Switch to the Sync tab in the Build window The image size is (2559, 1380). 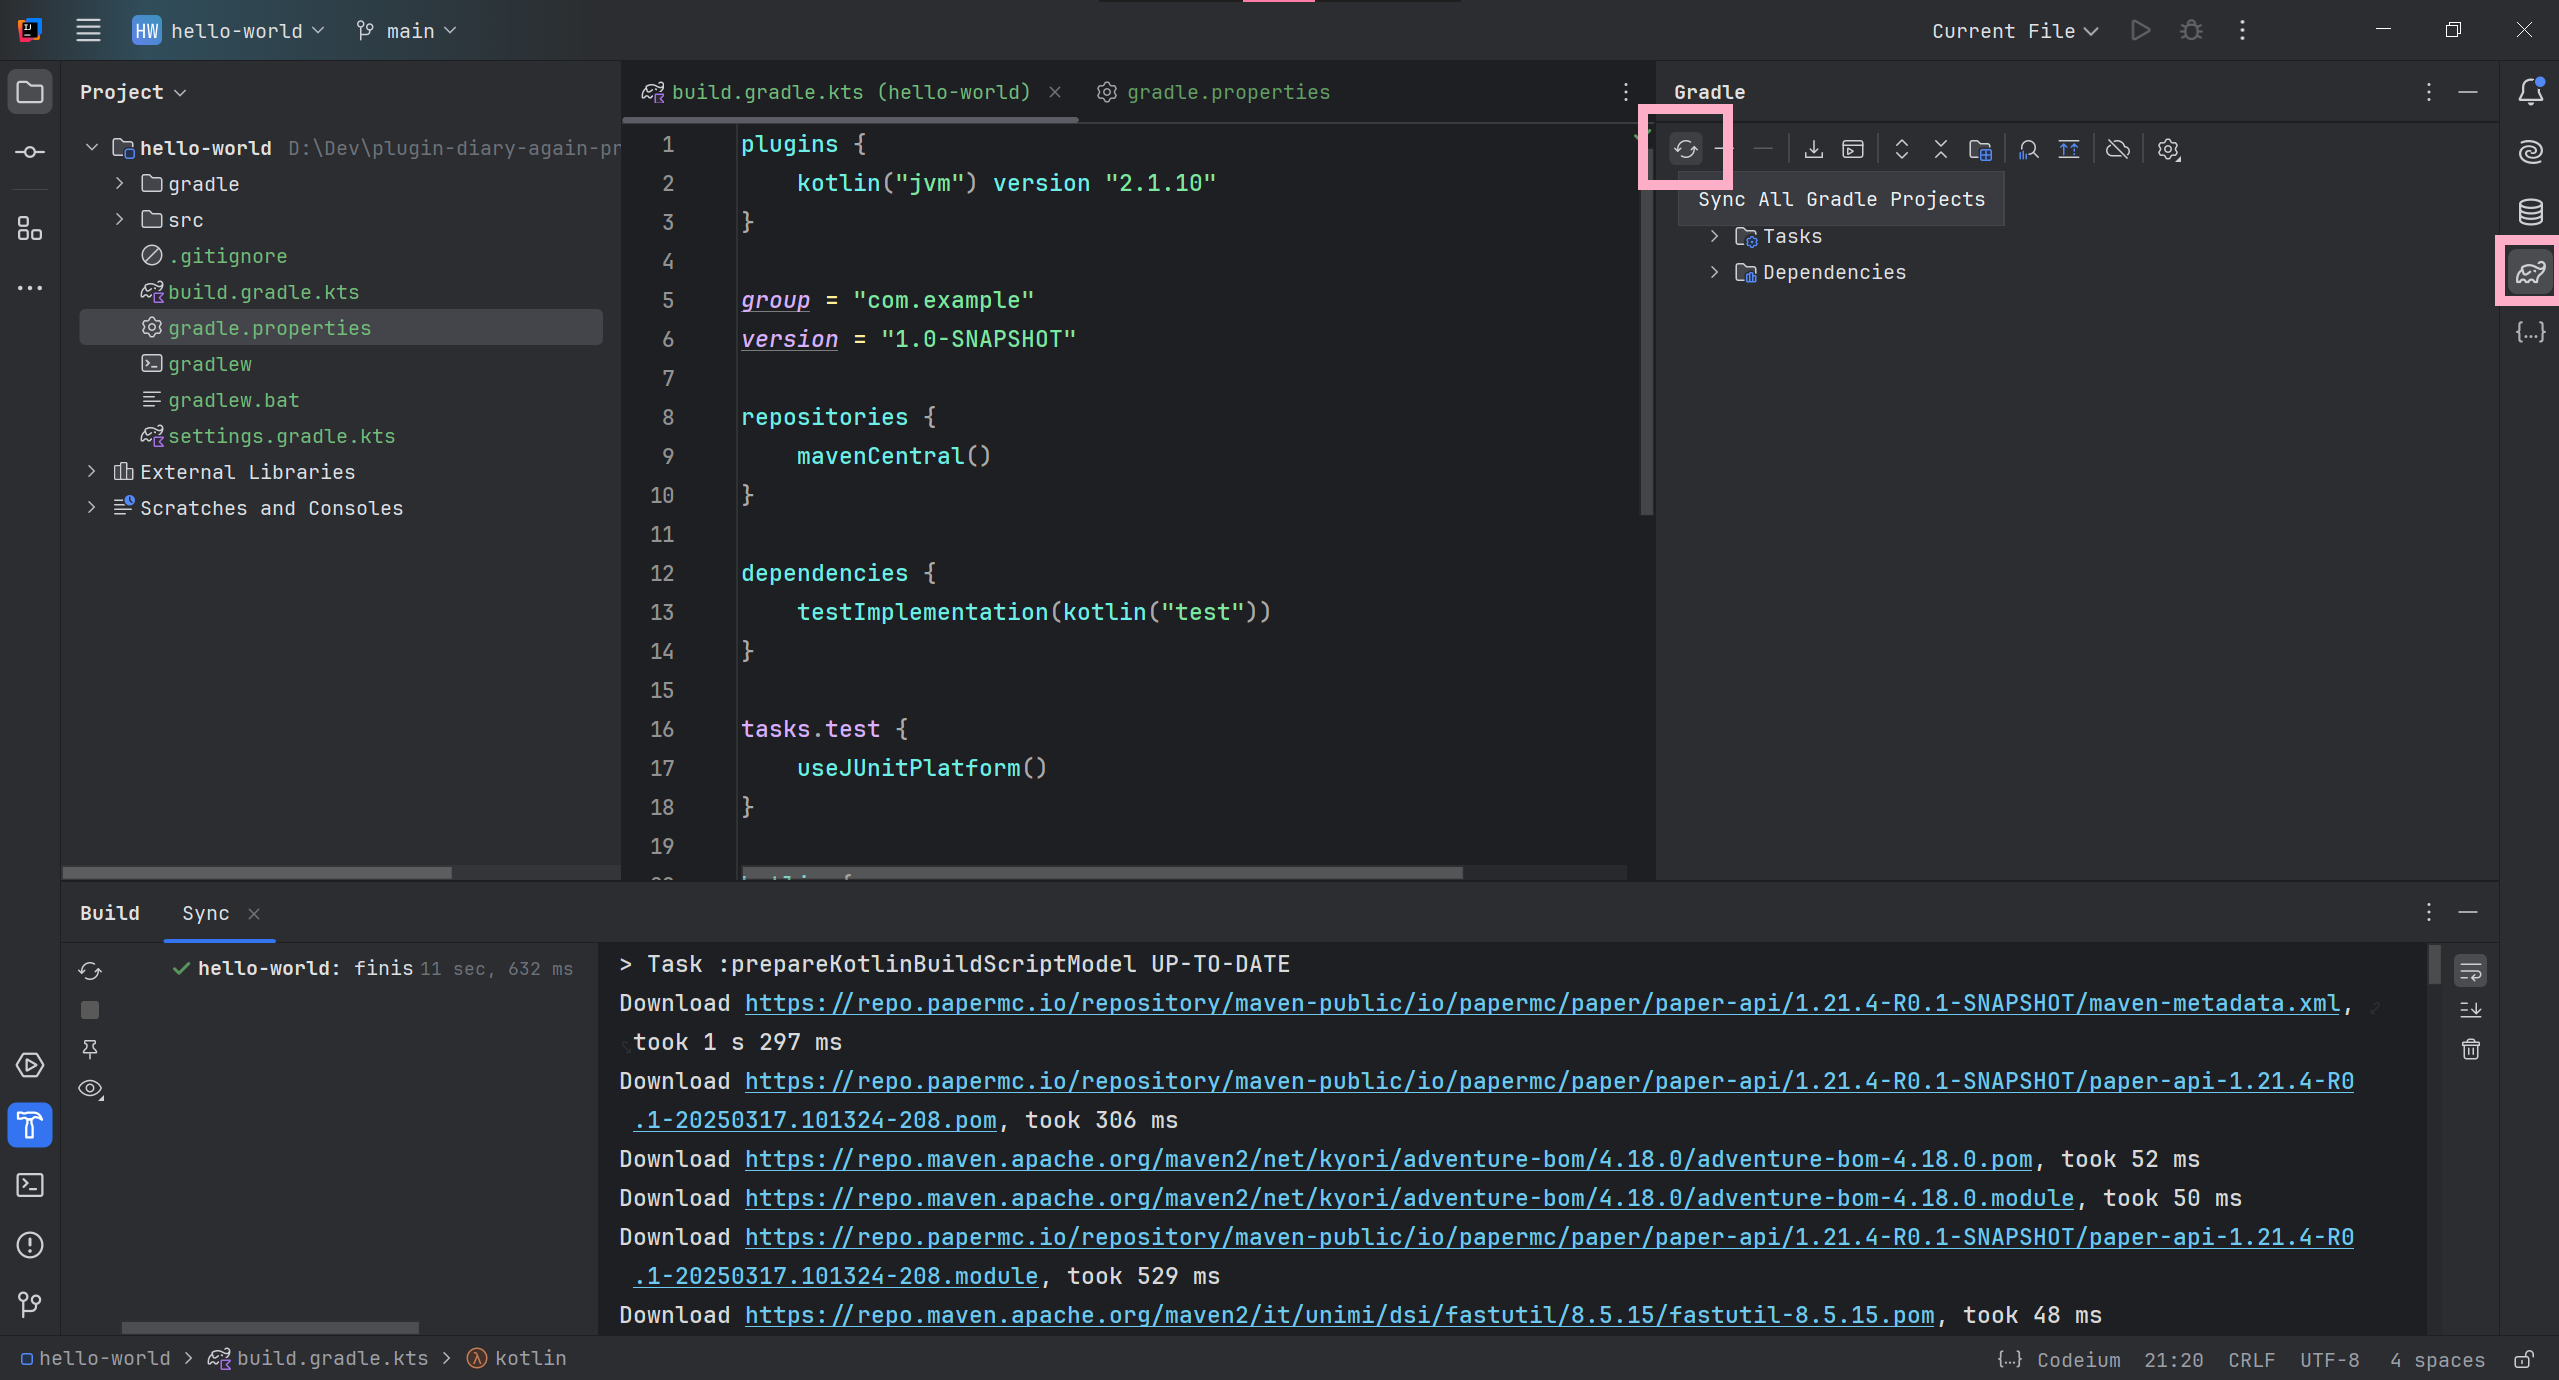[205, 913]
